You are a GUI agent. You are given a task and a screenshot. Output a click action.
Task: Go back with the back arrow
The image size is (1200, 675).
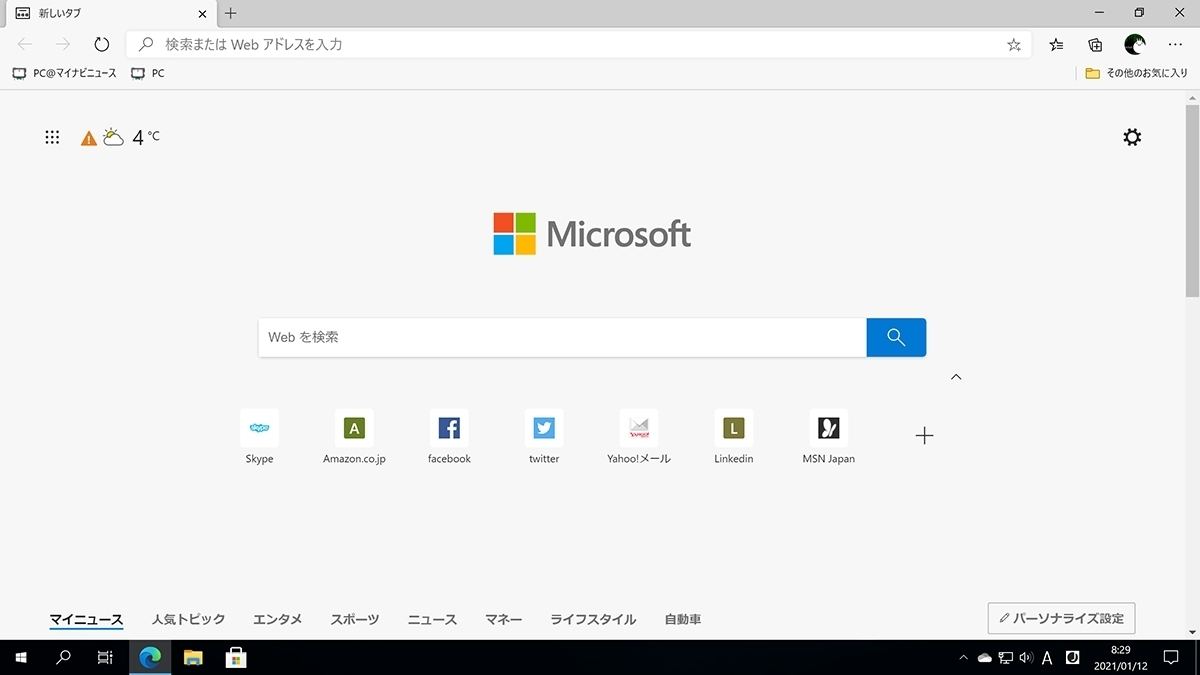tap(25, 44)
